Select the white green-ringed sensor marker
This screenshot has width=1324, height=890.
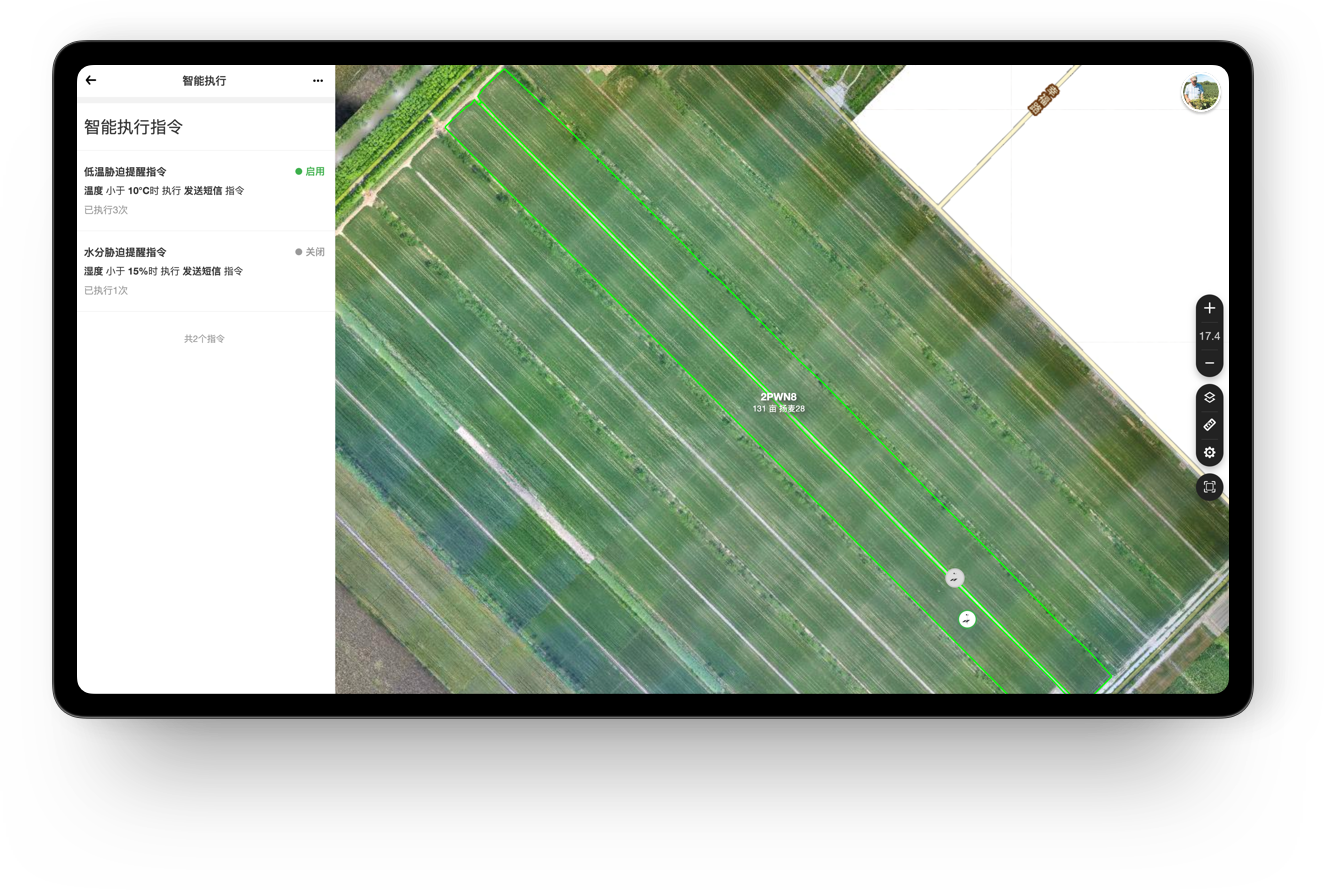(967, 619)
